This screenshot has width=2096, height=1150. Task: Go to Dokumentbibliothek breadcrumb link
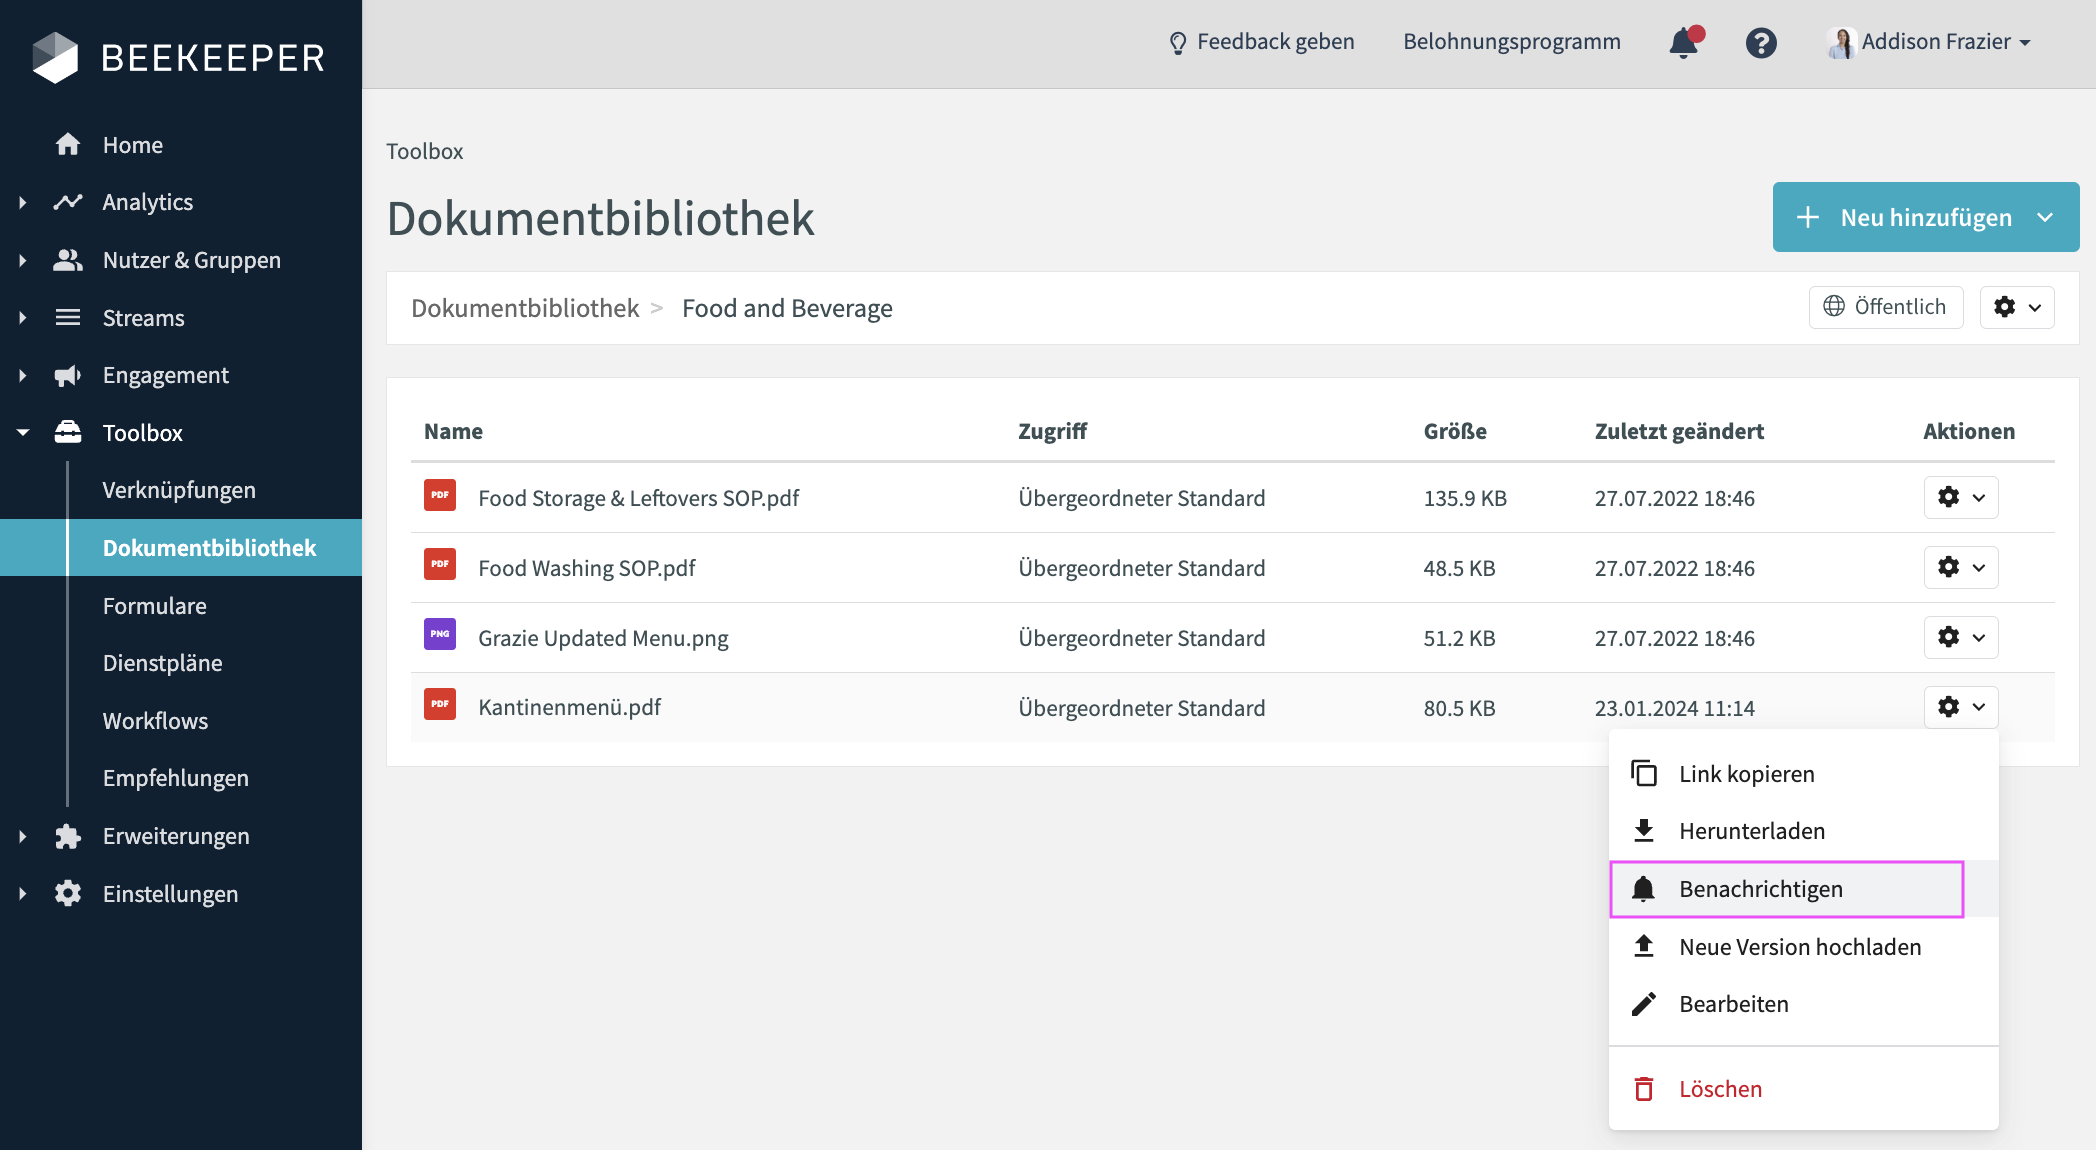[x=525, y=308]
